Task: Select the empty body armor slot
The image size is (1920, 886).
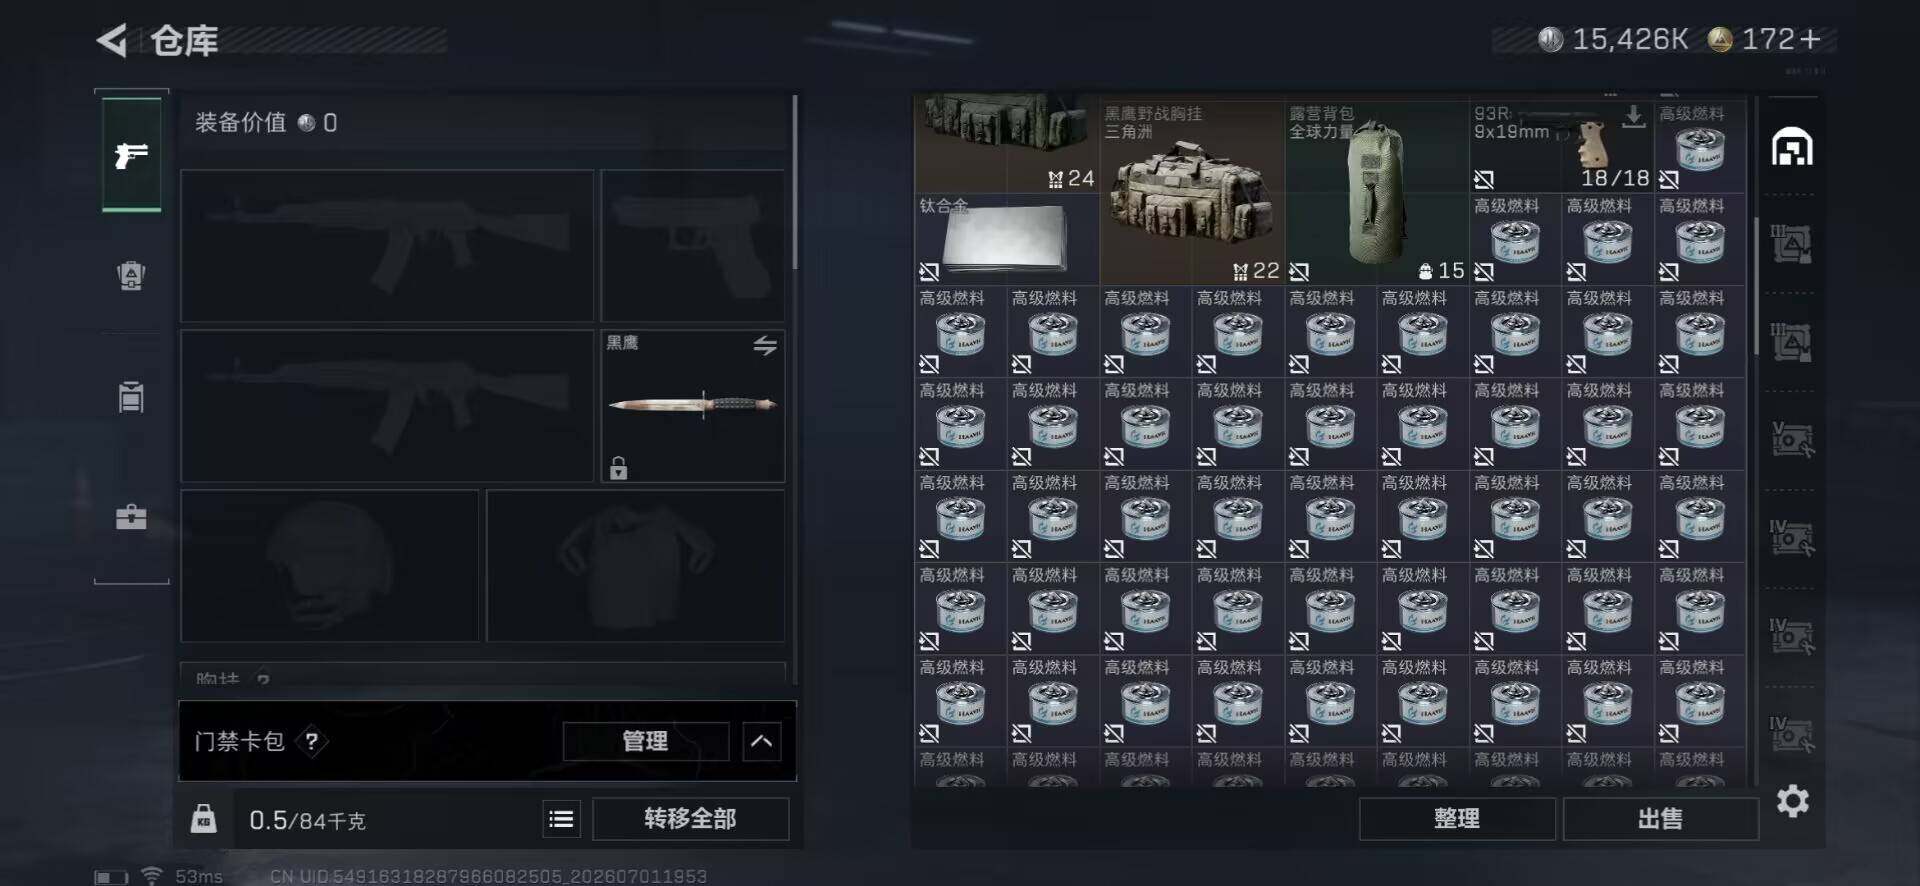Action: click(636, 566)
